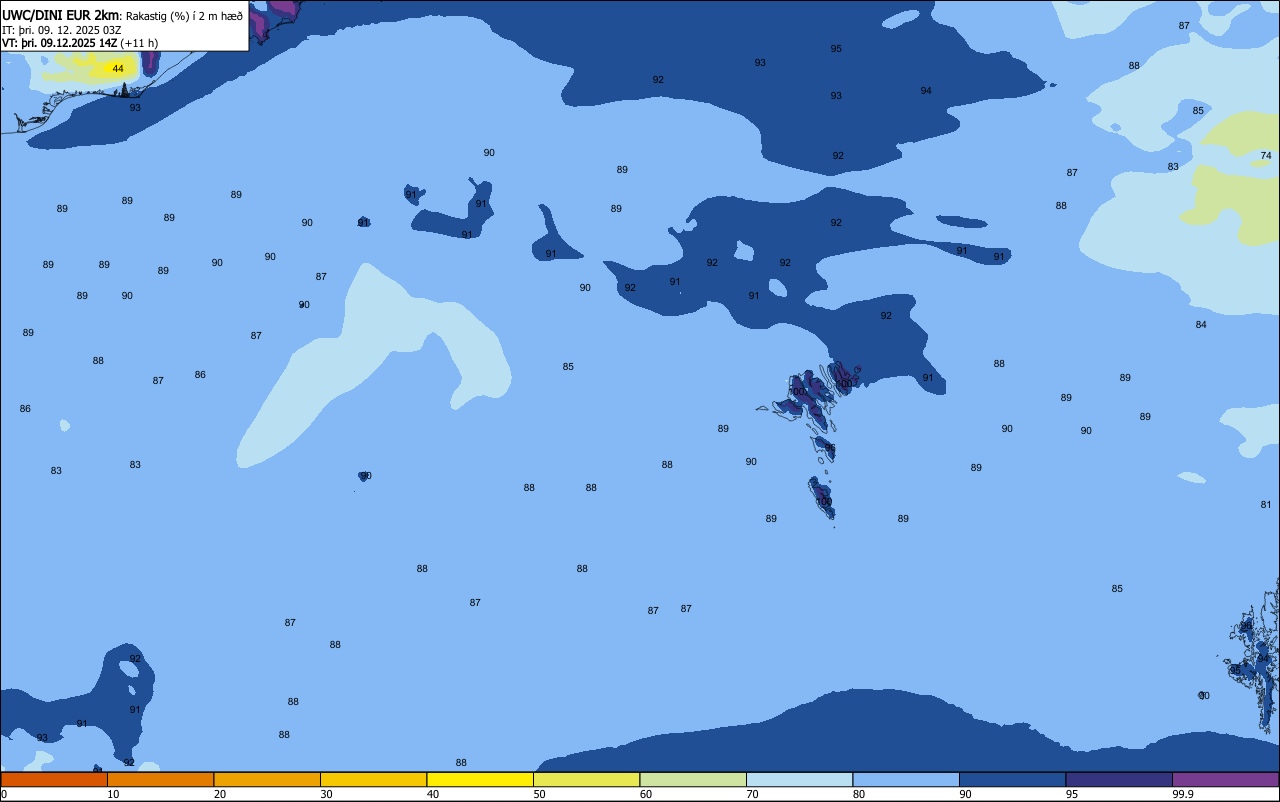Click the legend tick label "20"
The height and width of the screenshot is (802, 1280).
point(220,794)
